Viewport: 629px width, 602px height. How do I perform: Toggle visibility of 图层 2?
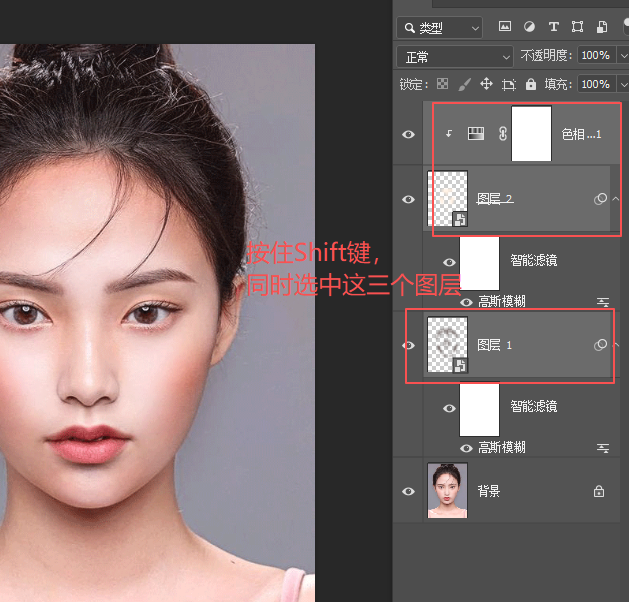408,199
